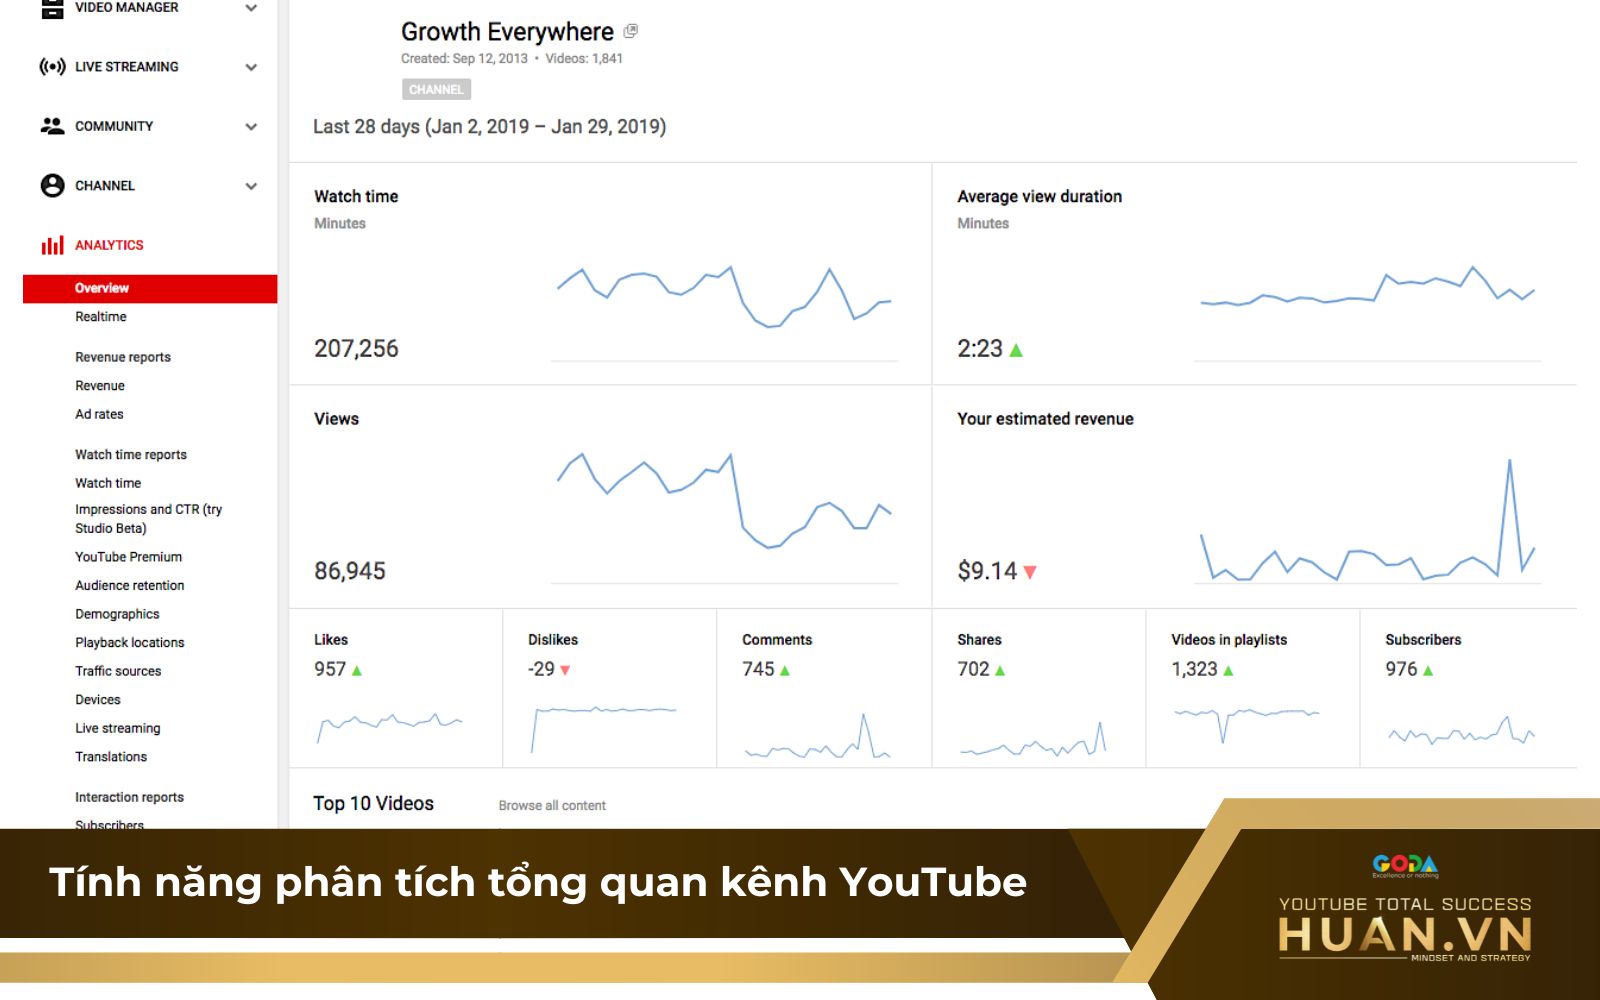The width and height of the screenshot is (1600, 1000).
Task: Open the Revenue report link
Action: [x=100, y=386]
